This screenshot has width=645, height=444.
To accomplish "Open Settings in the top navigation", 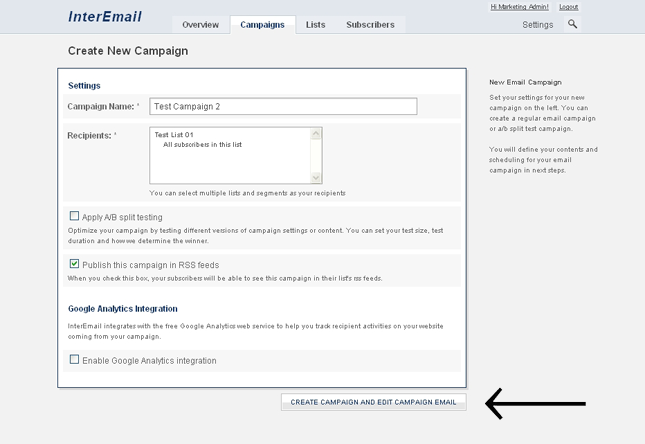I will (537, 25).
